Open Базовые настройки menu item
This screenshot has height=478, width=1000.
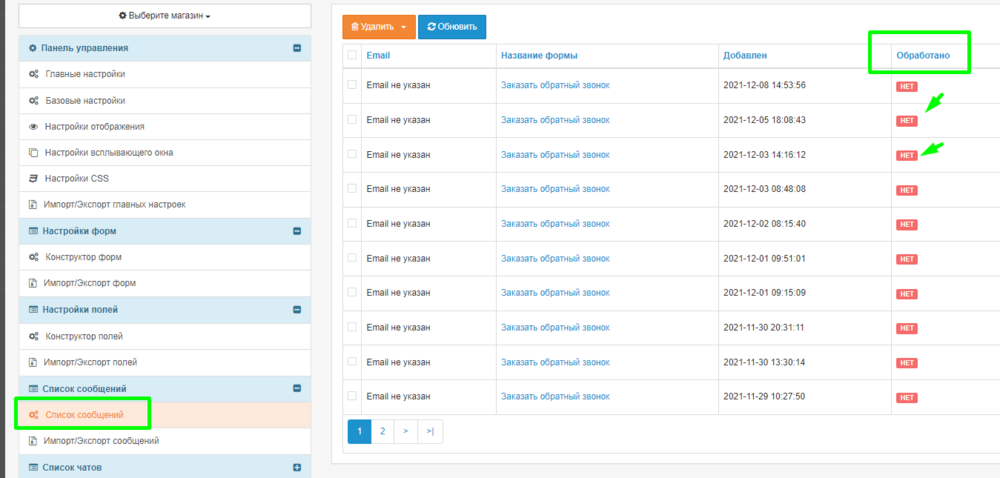pos(85,101)
